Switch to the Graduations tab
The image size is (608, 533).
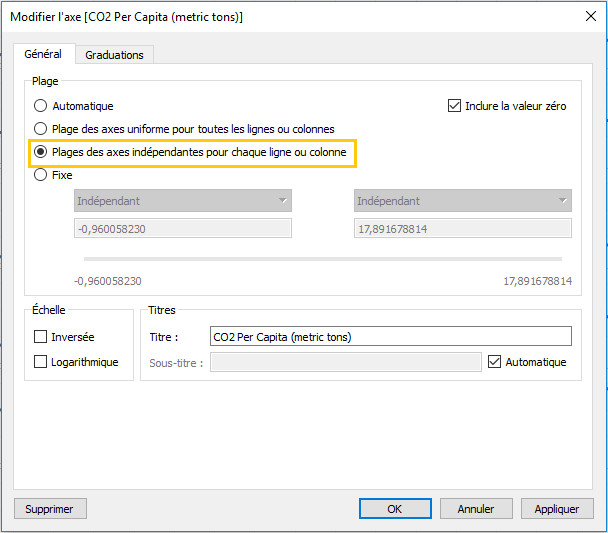(x=114, y=55)
